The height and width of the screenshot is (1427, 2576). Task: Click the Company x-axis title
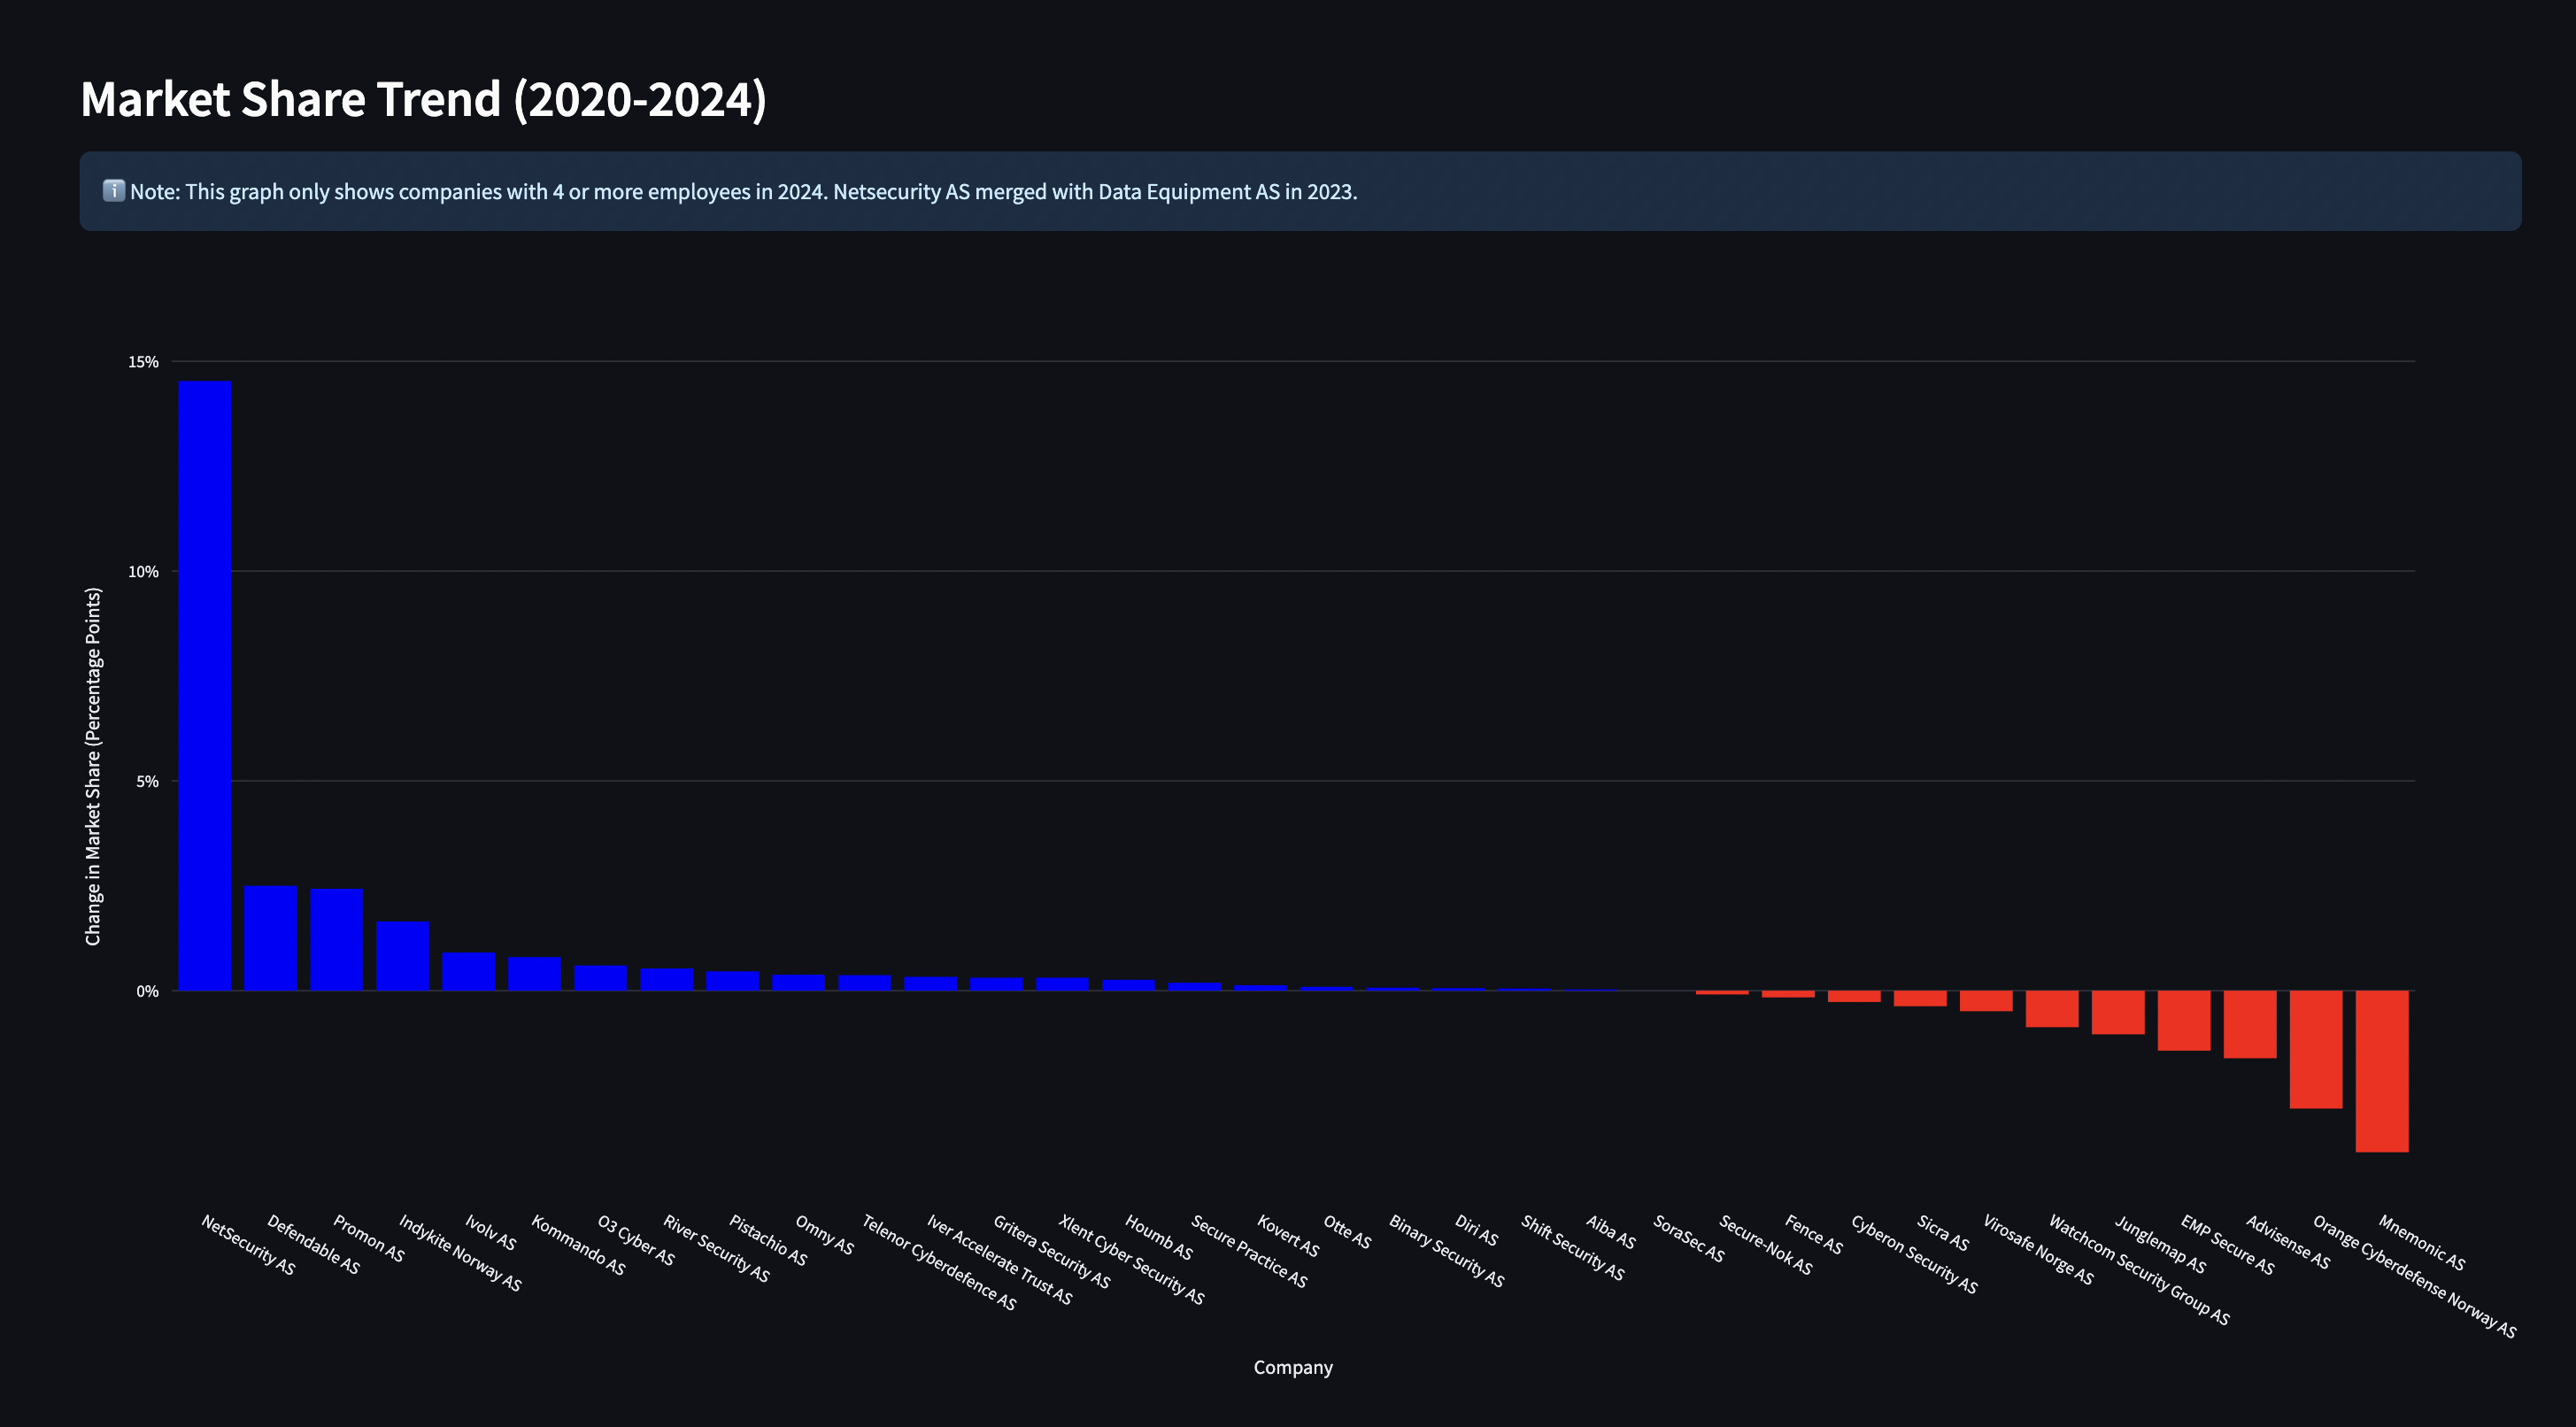click(1293, 1367)
